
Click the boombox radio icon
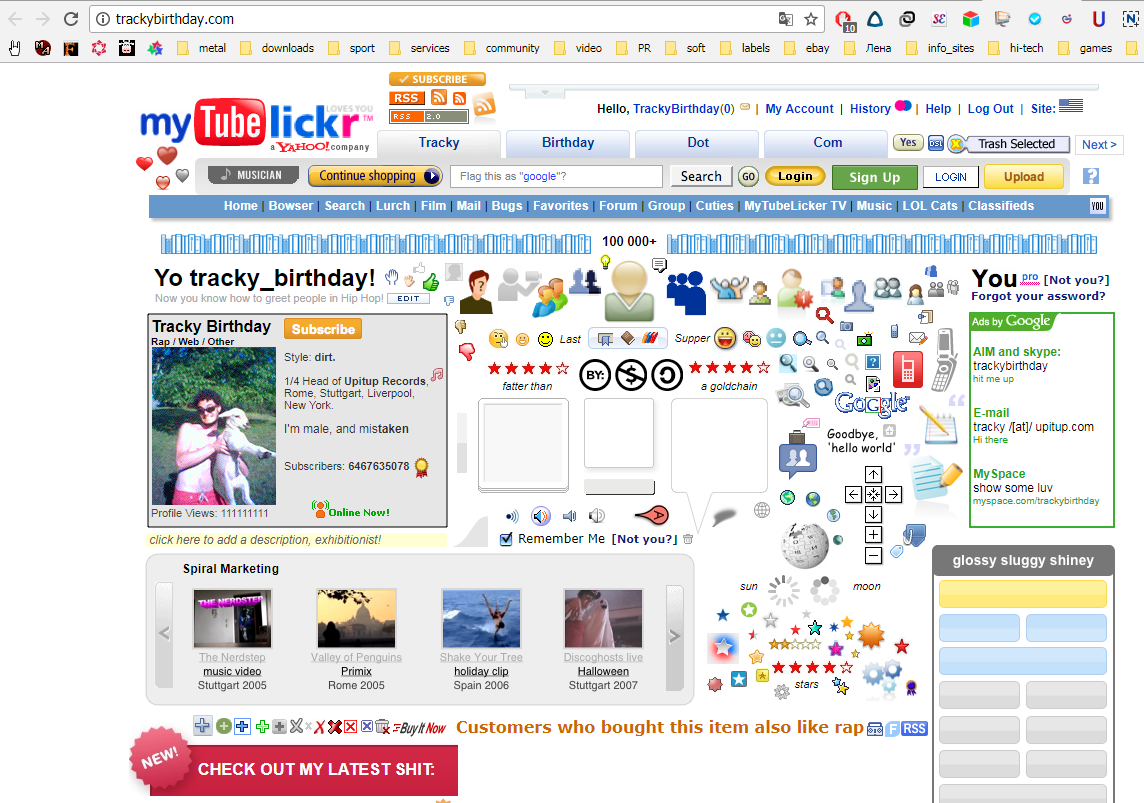tap(874, 729)
